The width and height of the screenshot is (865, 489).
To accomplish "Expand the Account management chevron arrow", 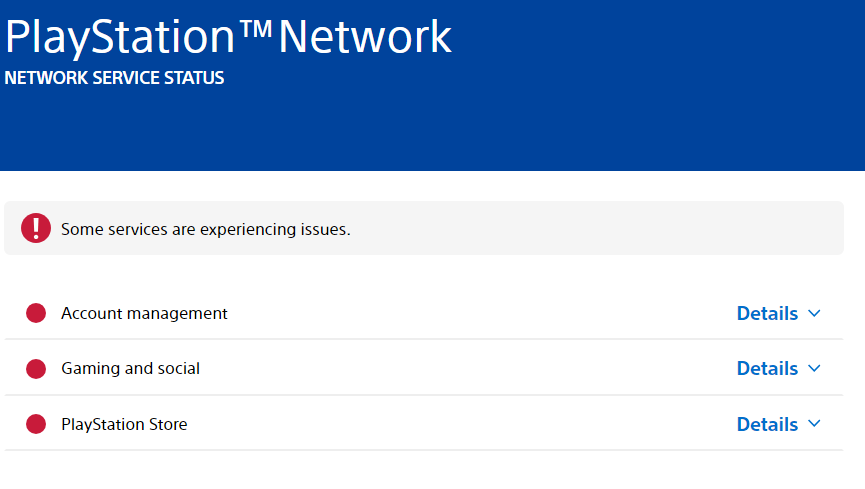I will click(814, 314).
